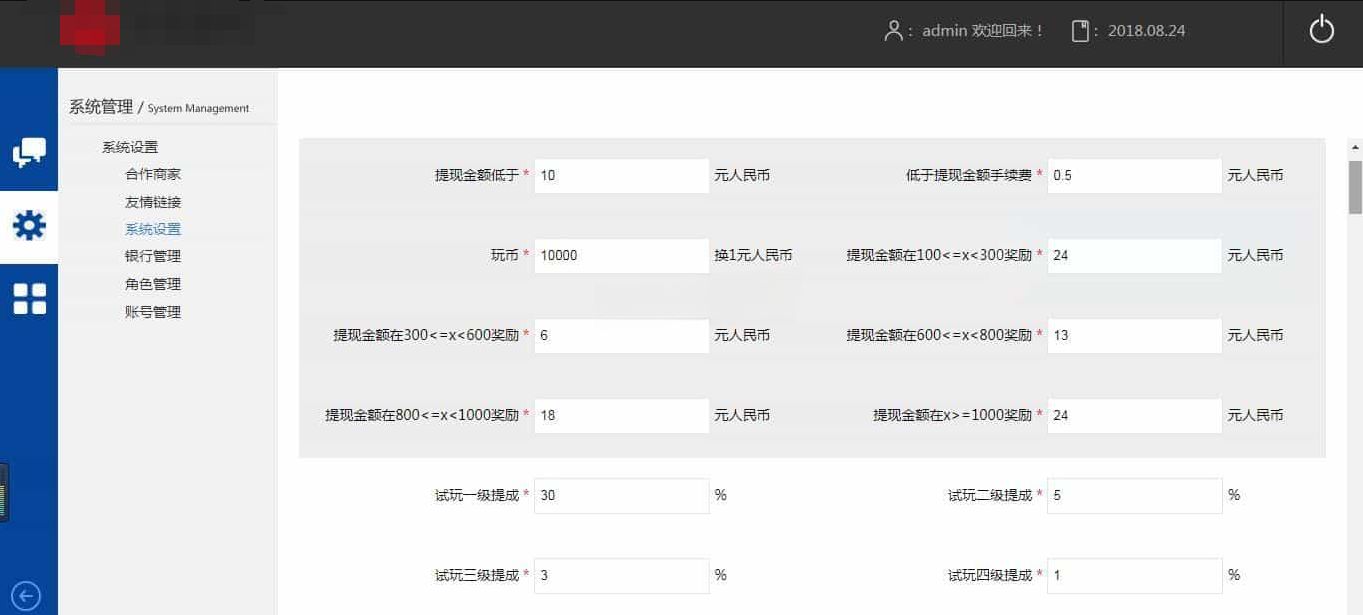Open 账号管理 from the sidebar
Image resolution: width=1363 pixels, height=615 pixels.
pos(153,312)
